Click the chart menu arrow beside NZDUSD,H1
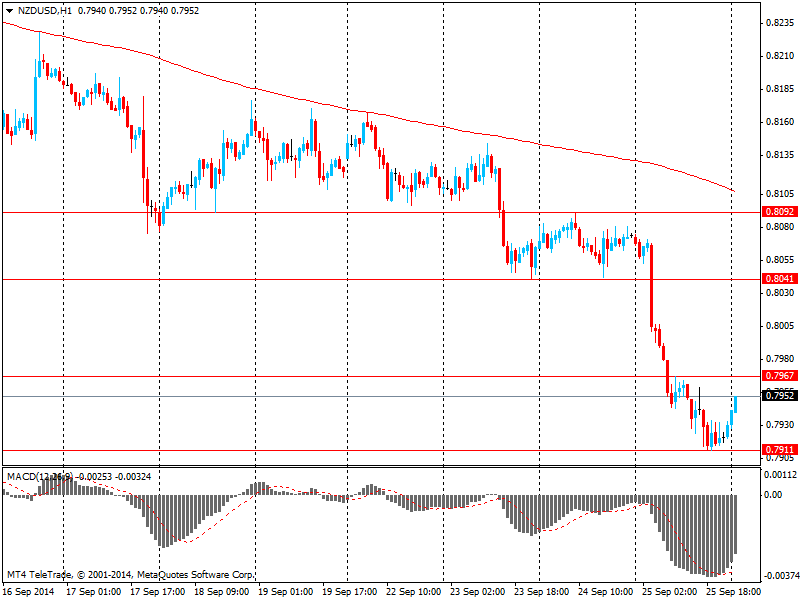Image resolution: width=800 pixels, height=600 pixels. point(10,11)
